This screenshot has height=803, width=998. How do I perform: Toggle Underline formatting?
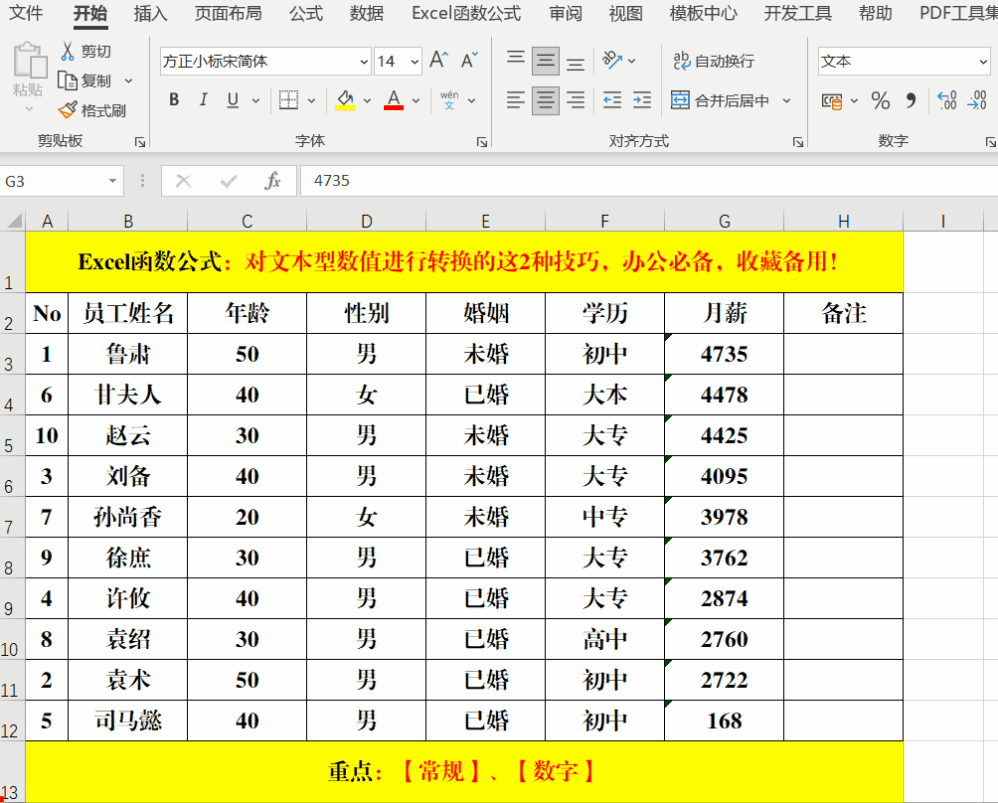[233, 100]
